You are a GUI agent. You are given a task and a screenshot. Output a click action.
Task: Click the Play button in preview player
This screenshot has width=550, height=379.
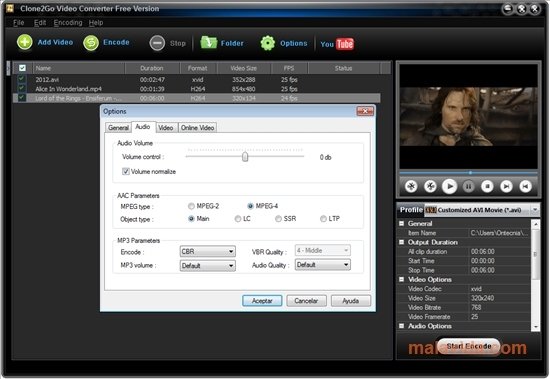pyautogui.click(x=449, y=186)
